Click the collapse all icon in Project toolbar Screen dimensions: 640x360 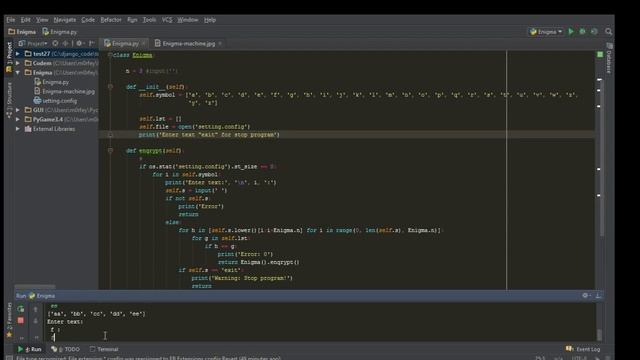[65, 43]
